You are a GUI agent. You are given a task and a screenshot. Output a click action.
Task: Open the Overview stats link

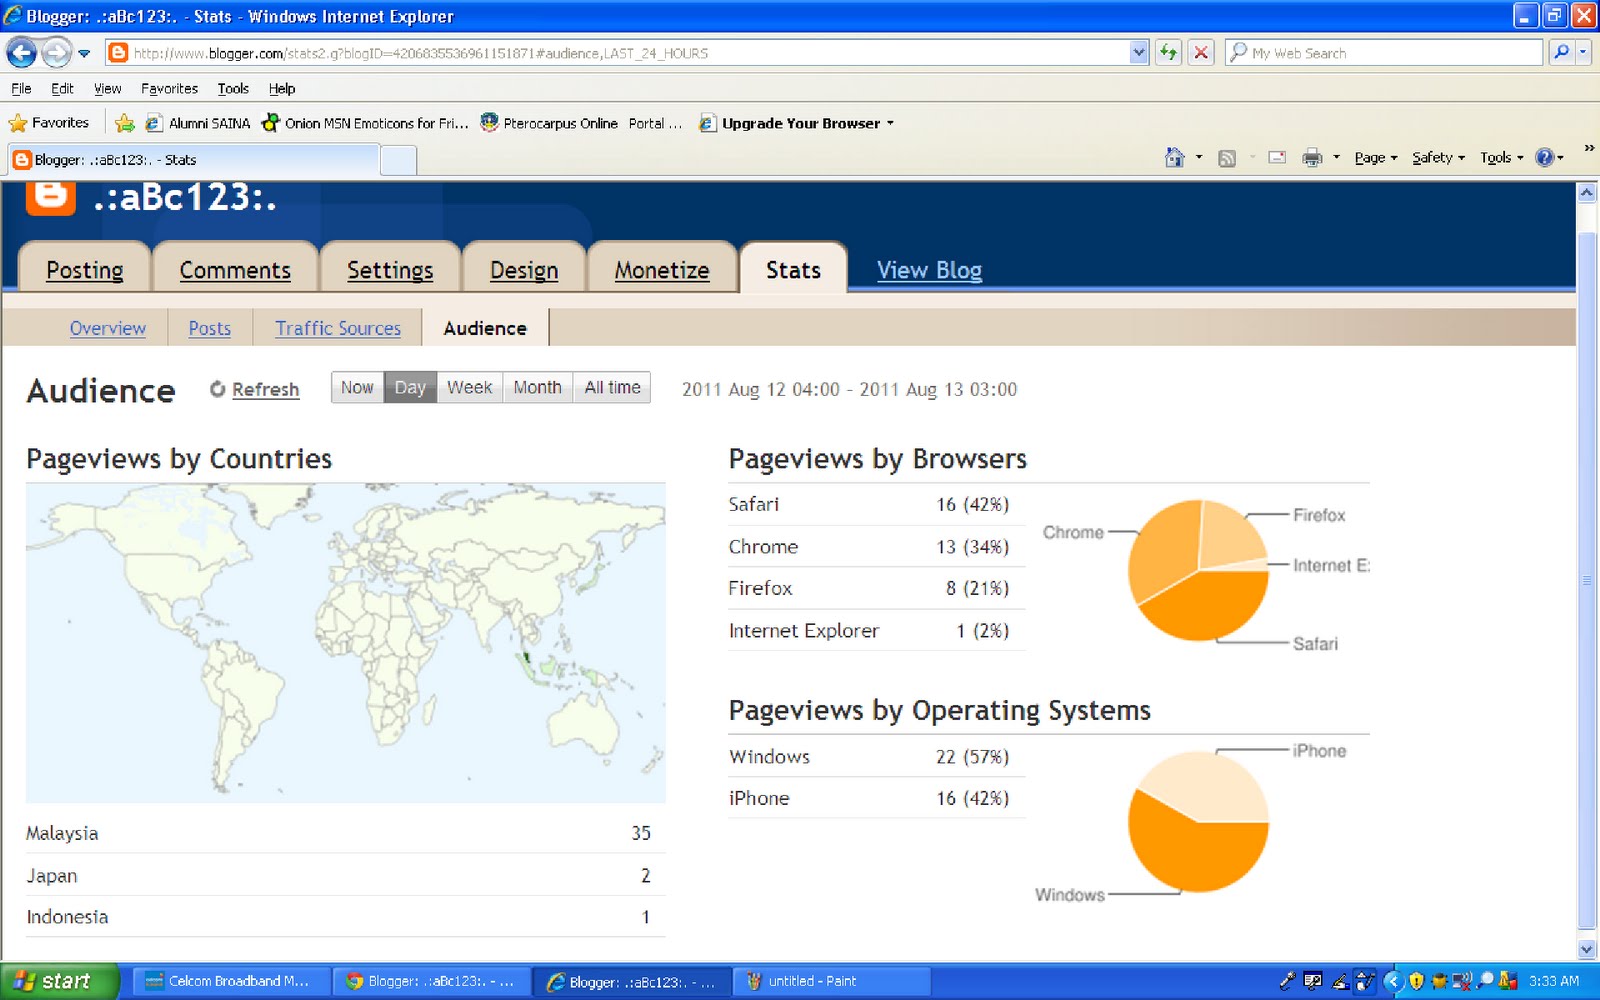pyautogui.click(x=108, y=328)
